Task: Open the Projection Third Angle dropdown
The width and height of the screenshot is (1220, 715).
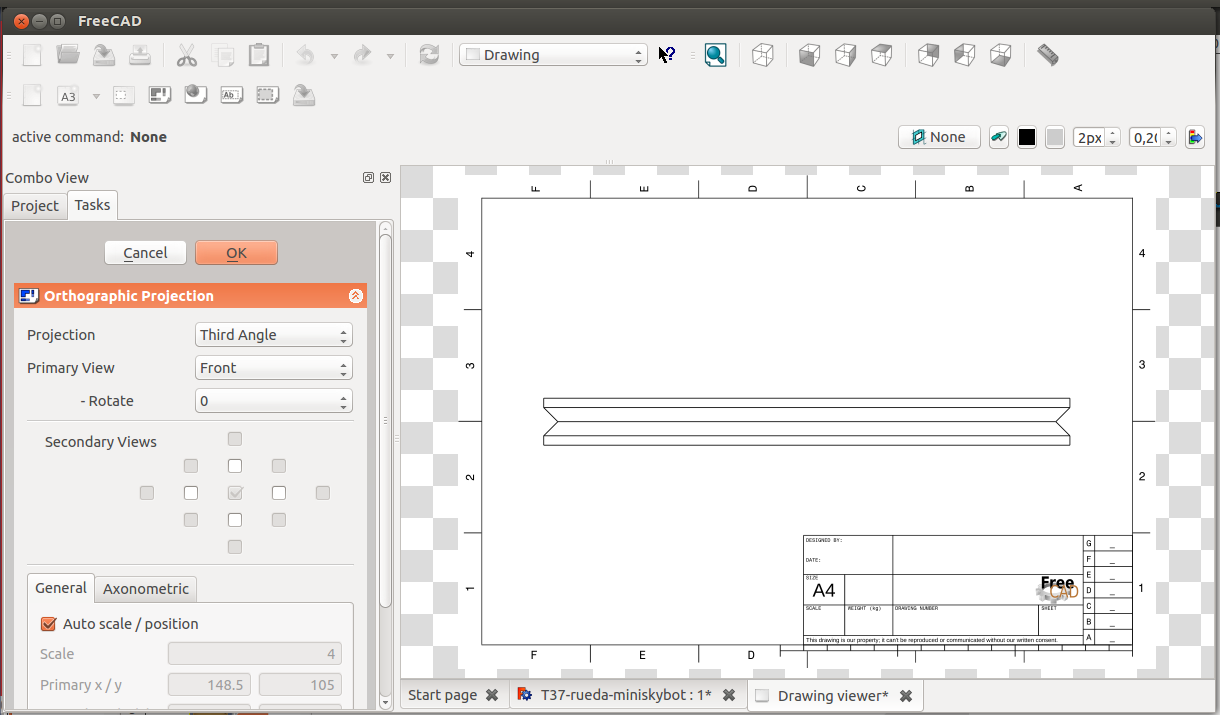Action: tap(273, 335)
